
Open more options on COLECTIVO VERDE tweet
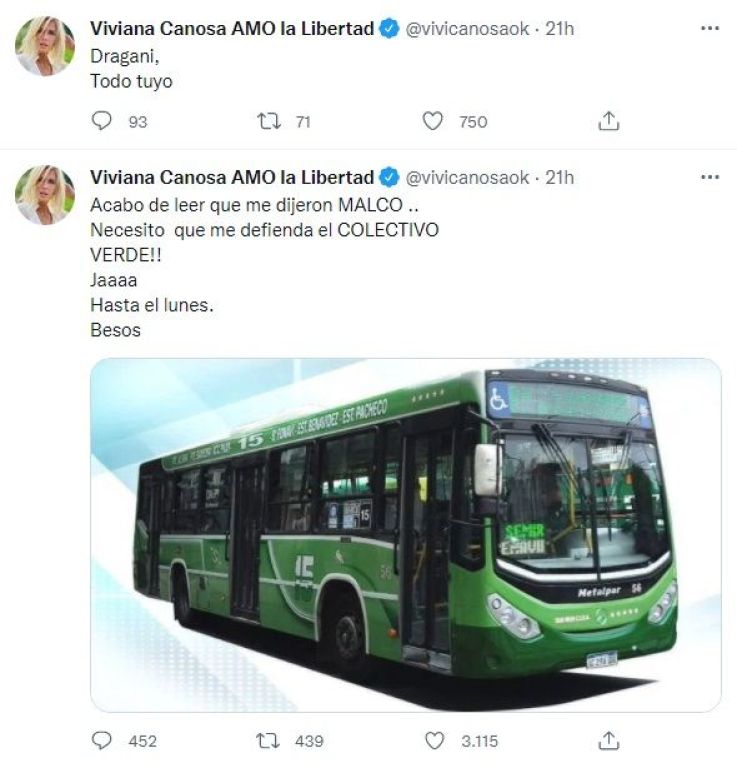(x=710, y=177)
